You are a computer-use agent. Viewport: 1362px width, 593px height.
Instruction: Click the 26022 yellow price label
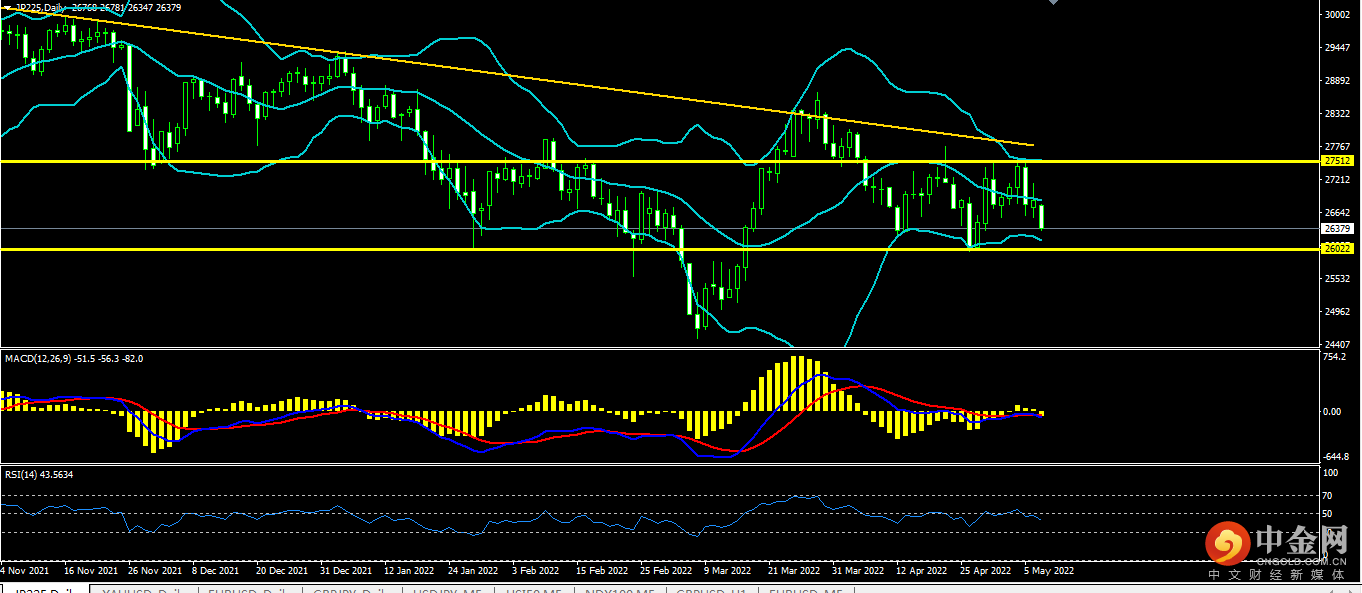click(1337, 248)
